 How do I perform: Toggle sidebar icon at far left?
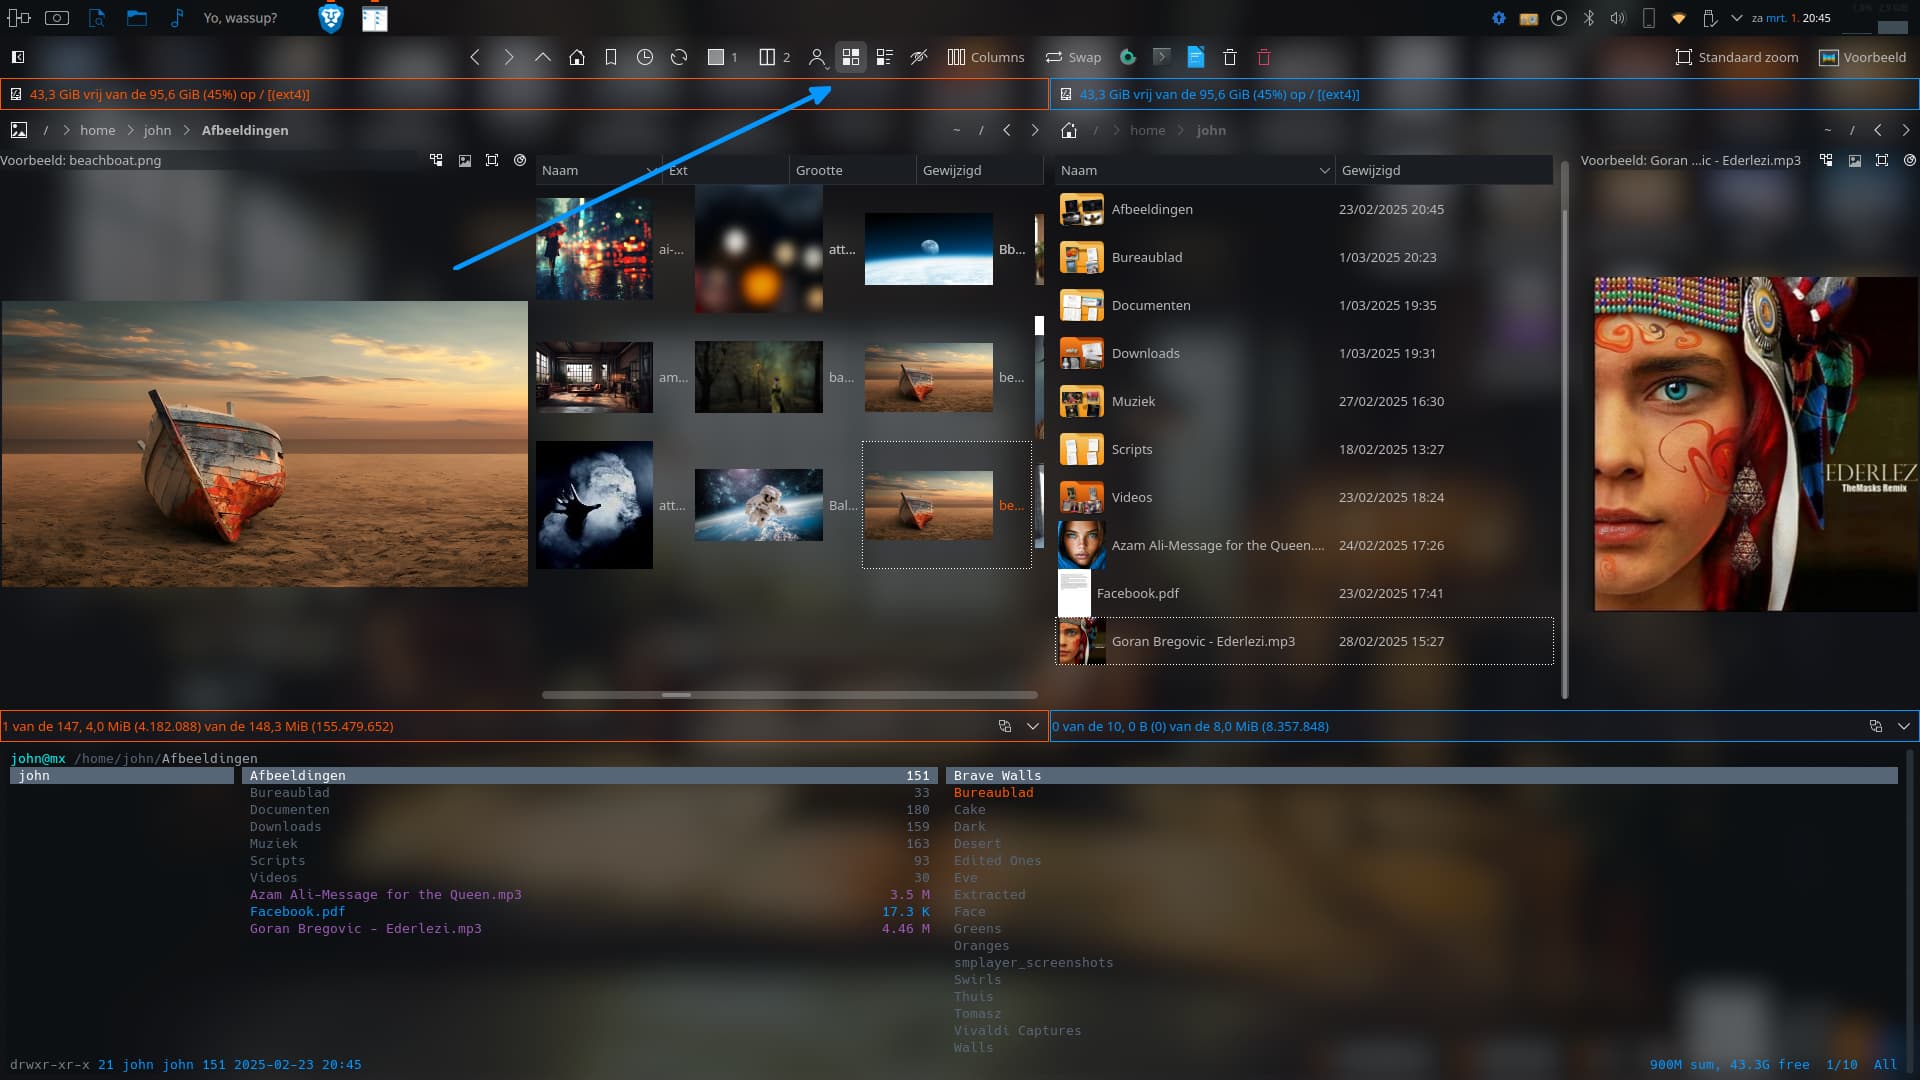click(18, 57)
